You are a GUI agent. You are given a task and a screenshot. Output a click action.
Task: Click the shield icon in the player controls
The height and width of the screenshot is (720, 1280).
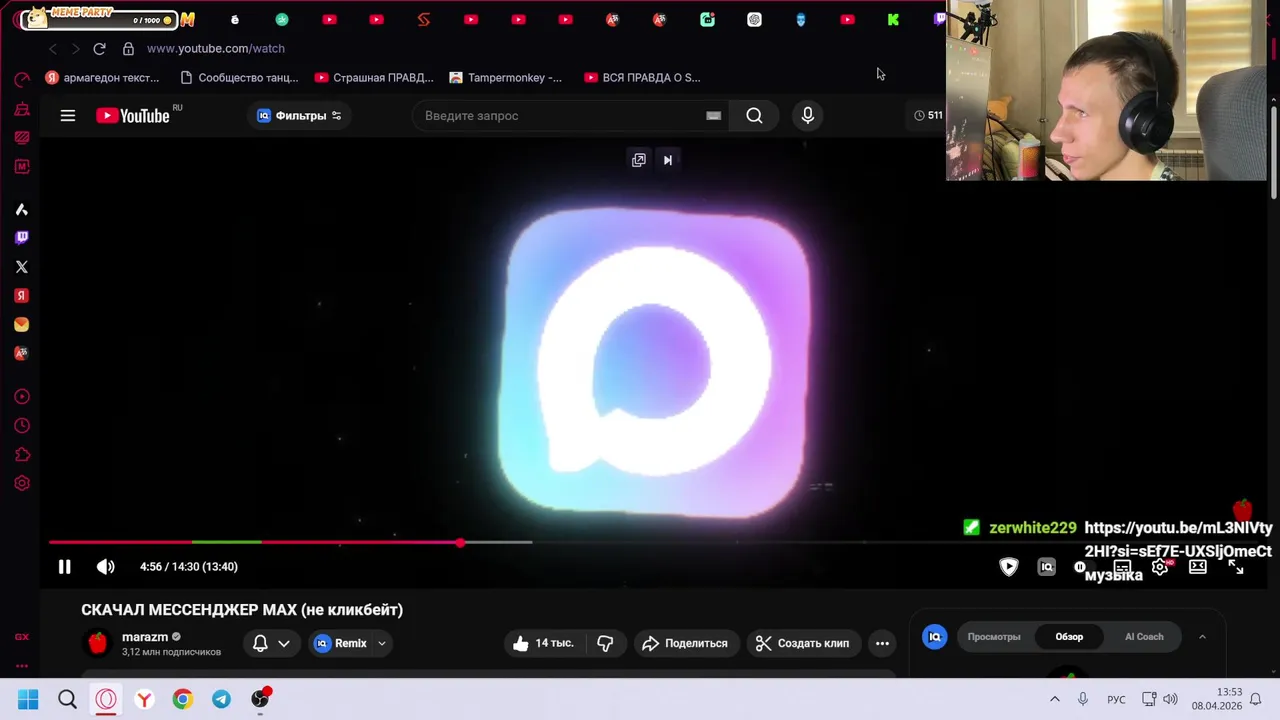(x=1009, y=567)
